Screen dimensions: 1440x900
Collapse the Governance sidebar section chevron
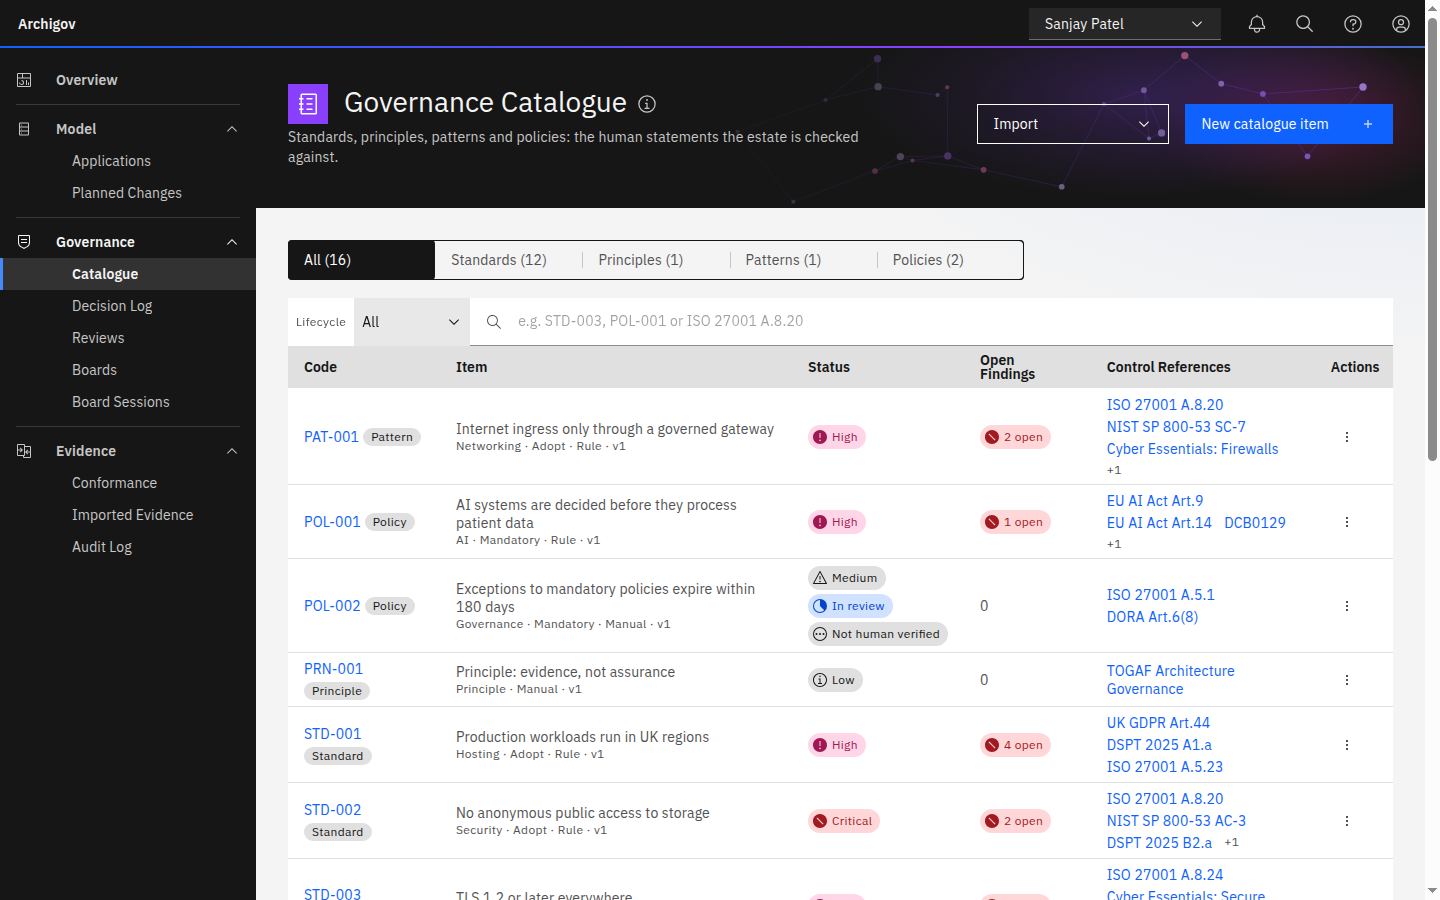232,242
